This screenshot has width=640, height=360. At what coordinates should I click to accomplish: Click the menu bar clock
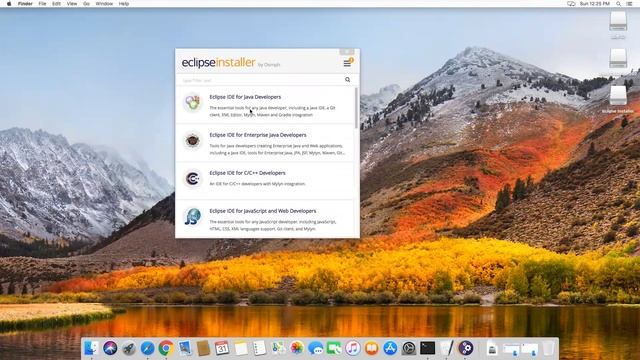point(594,4)
